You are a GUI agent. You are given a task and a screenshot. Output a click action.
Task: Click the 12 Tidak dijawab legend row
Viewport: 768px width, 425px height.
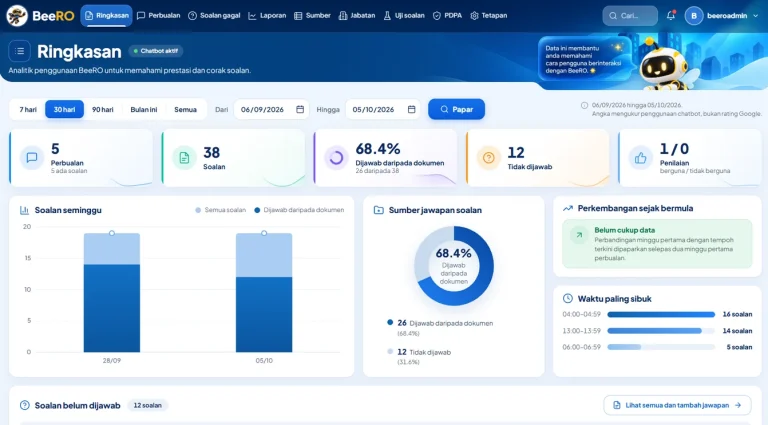click(419, 356)
